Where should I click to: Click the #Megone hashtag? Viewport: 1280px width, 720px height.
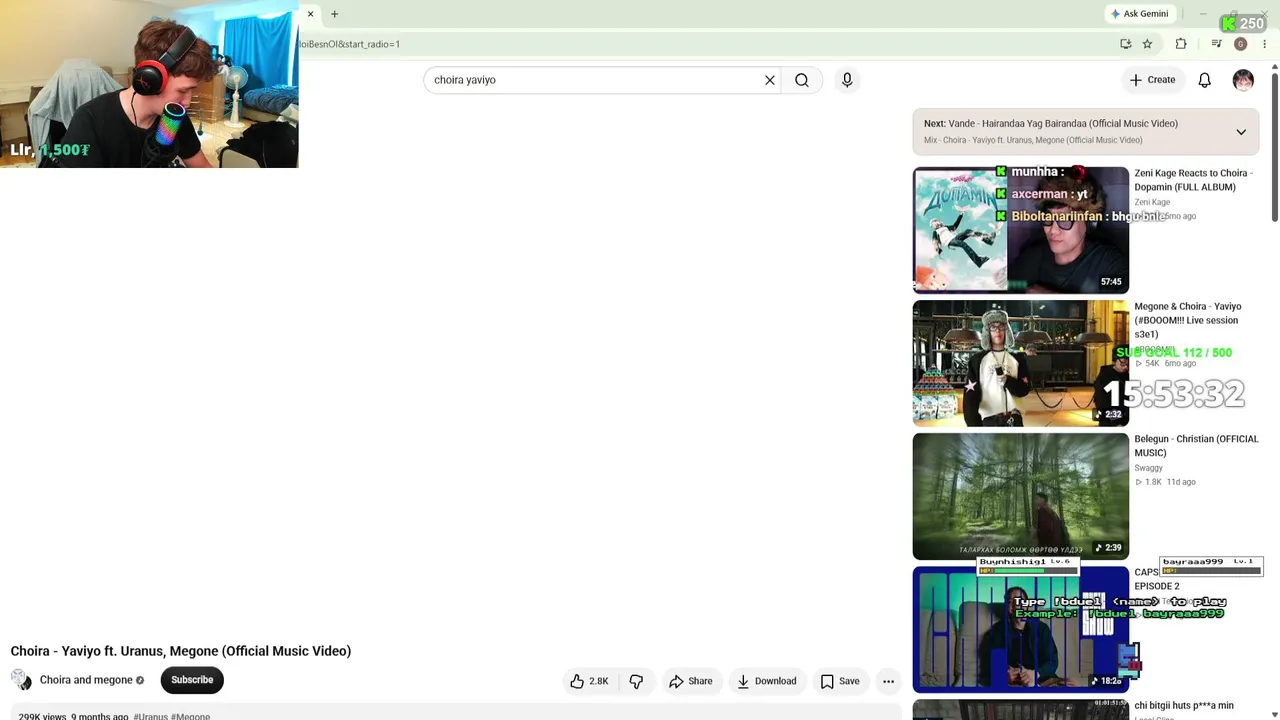click(191, 716)
